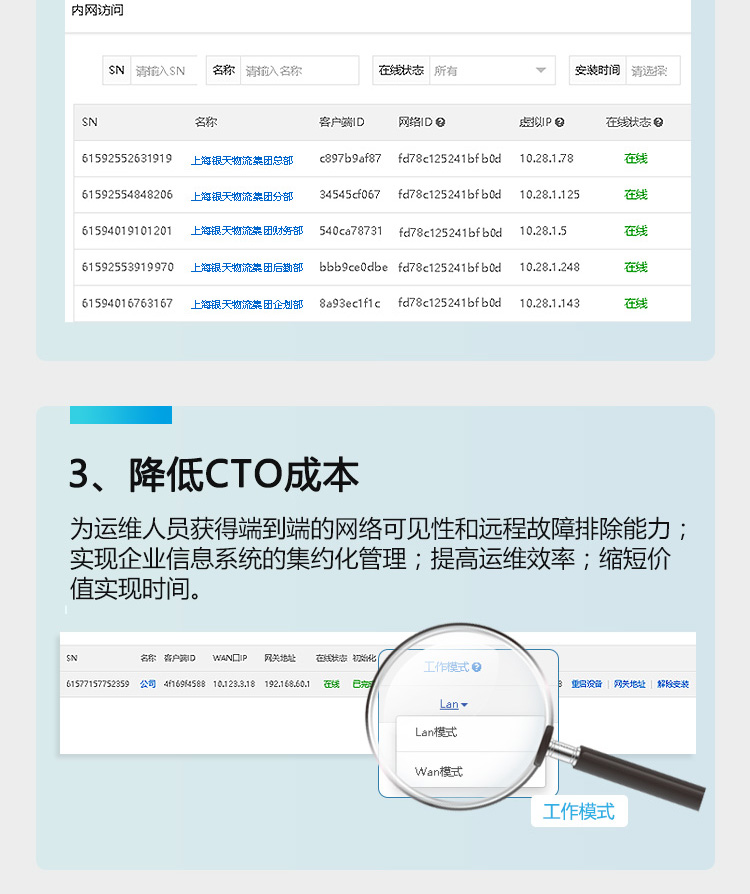Click help icon next to 工作模式
750x894 pixels.
tap(477, 667)
